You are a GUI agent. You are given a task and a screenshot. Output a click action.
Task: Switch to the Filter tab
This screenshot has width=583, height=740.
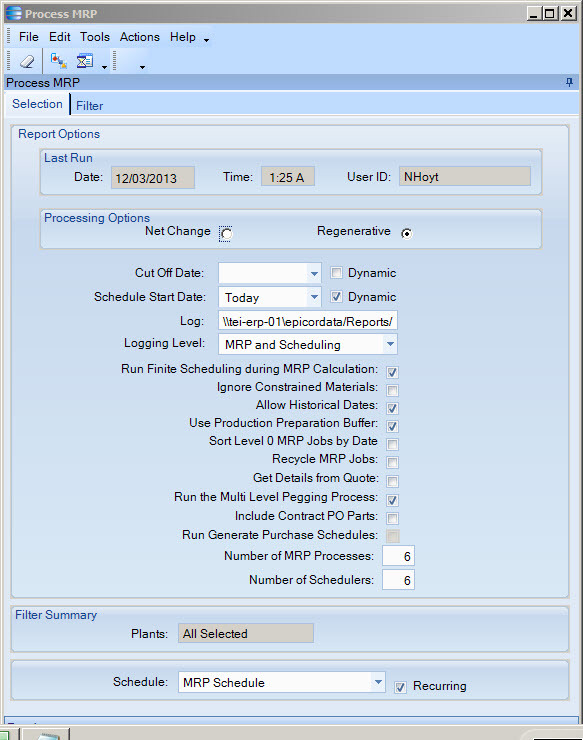[89, 106]
